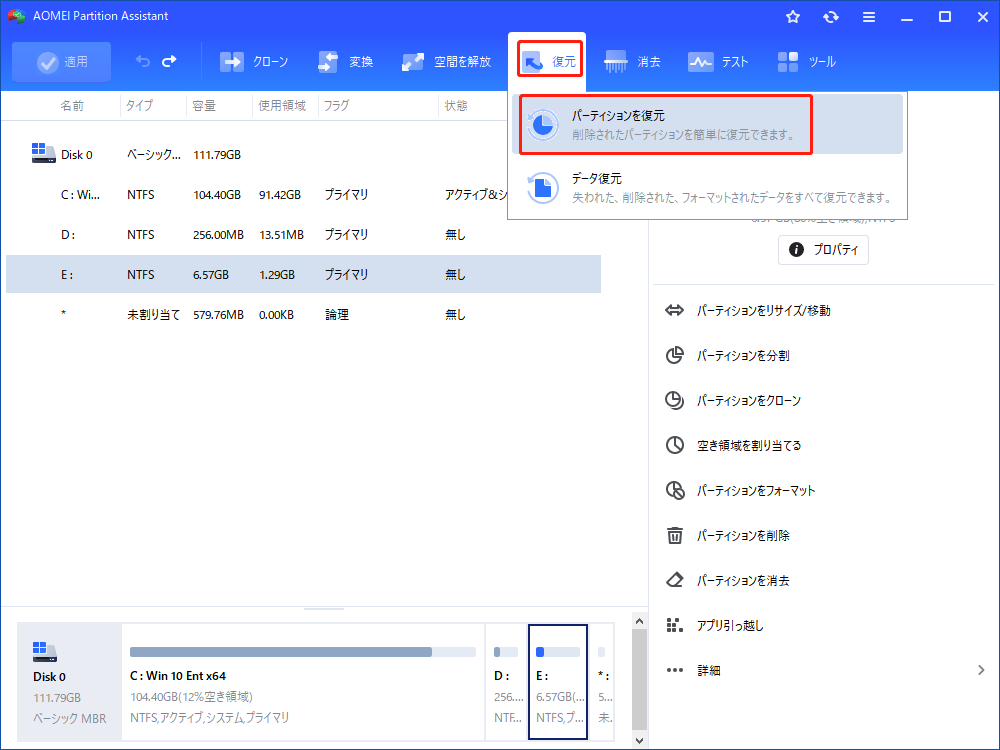Open 空間を解放 free space menu

click(x=446, y=62)
